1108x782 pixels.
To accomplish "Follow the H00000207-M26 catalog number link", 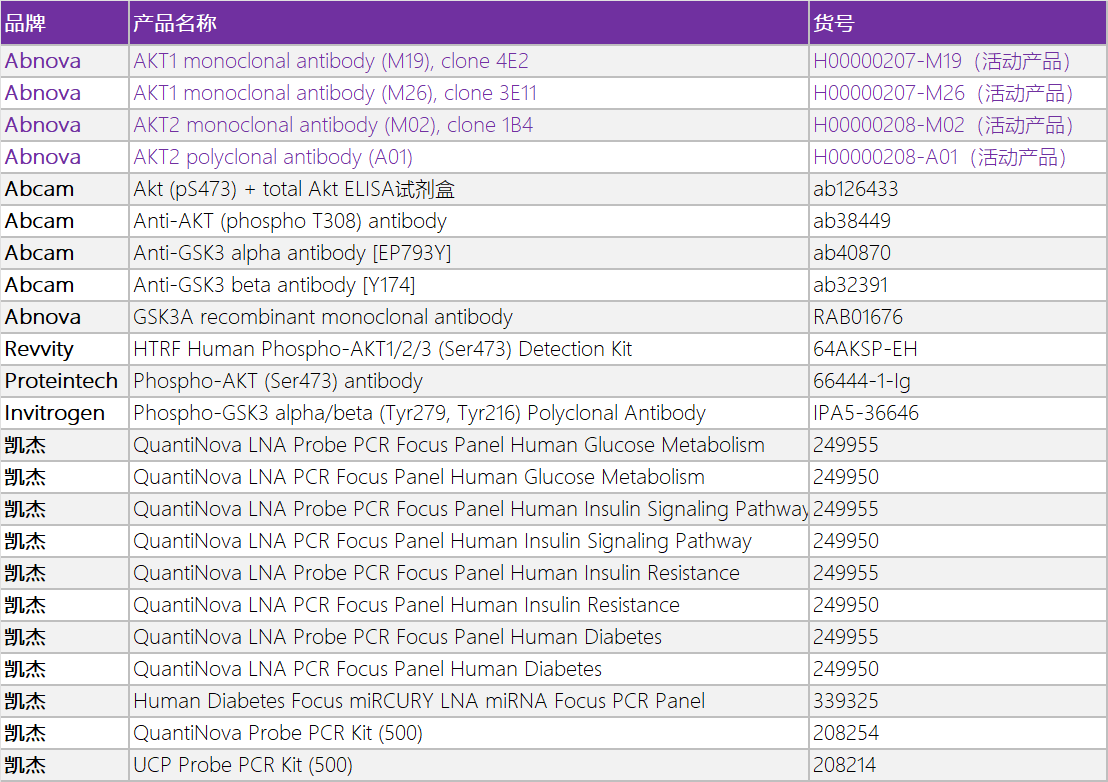I will pos(943,93).
